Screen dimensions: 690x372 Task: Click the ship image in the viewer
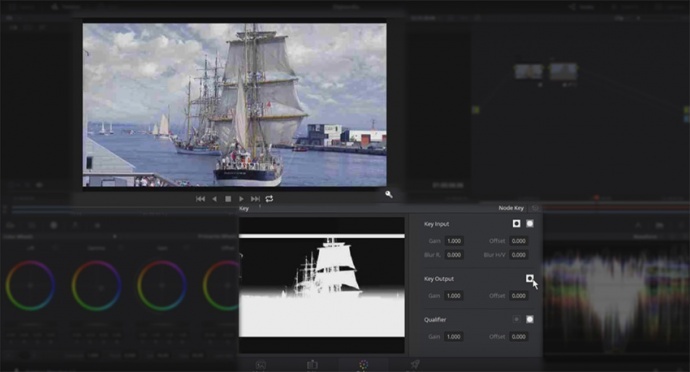[x=235, y=105]
